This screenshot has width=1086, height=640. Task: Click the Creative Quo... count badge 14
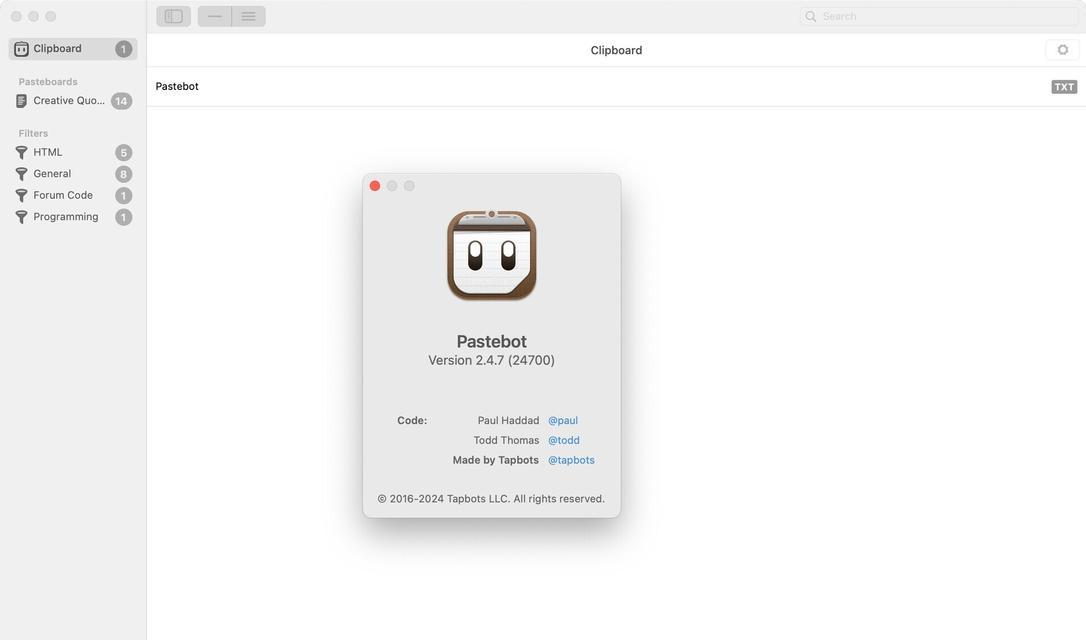click(121, 101)
